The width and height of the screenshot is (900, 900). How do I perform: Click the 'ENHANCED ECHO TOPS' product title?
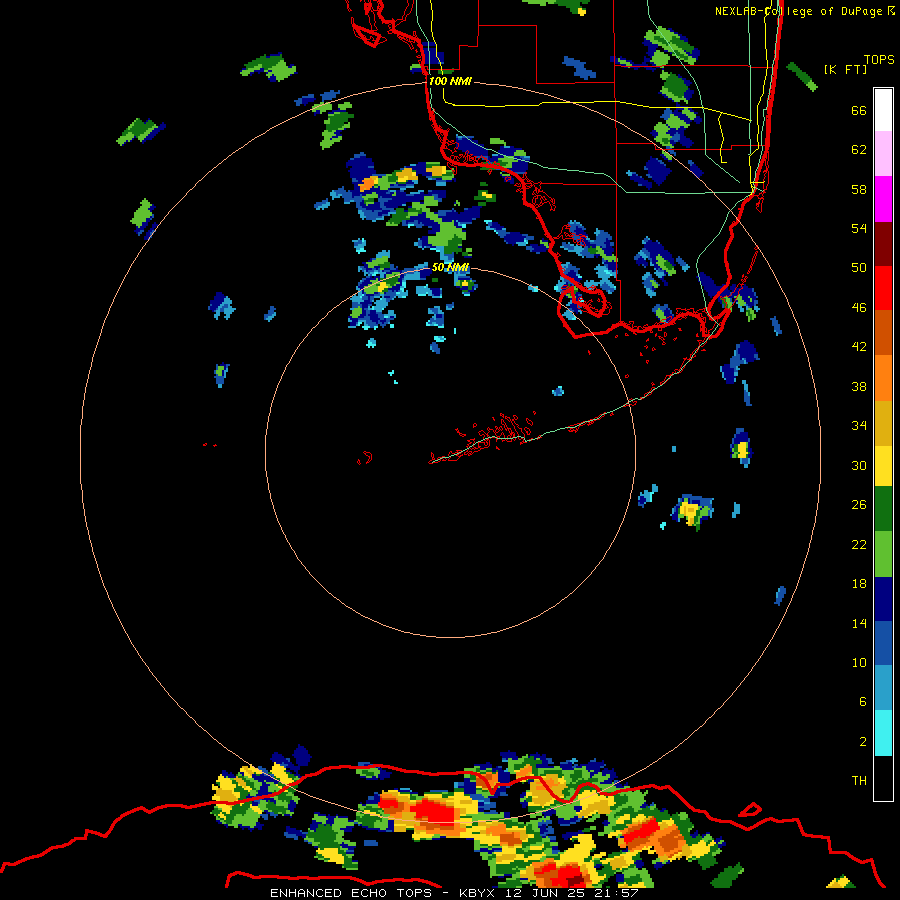(351, 893)
